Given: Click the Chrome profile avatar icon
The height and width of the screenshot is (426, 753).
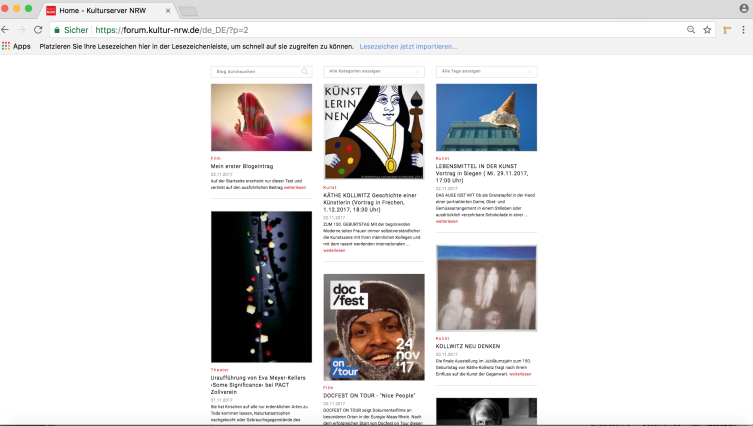Looking at the screenshot, I should click(x=743, y=9).
